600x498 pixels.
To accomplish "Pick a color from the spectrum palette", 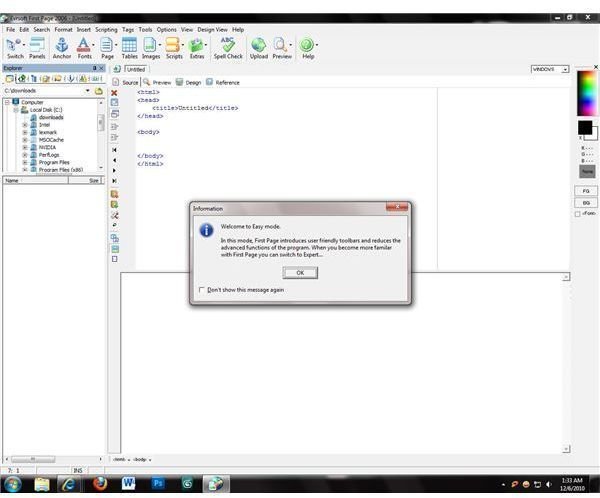I will point(587,93).
